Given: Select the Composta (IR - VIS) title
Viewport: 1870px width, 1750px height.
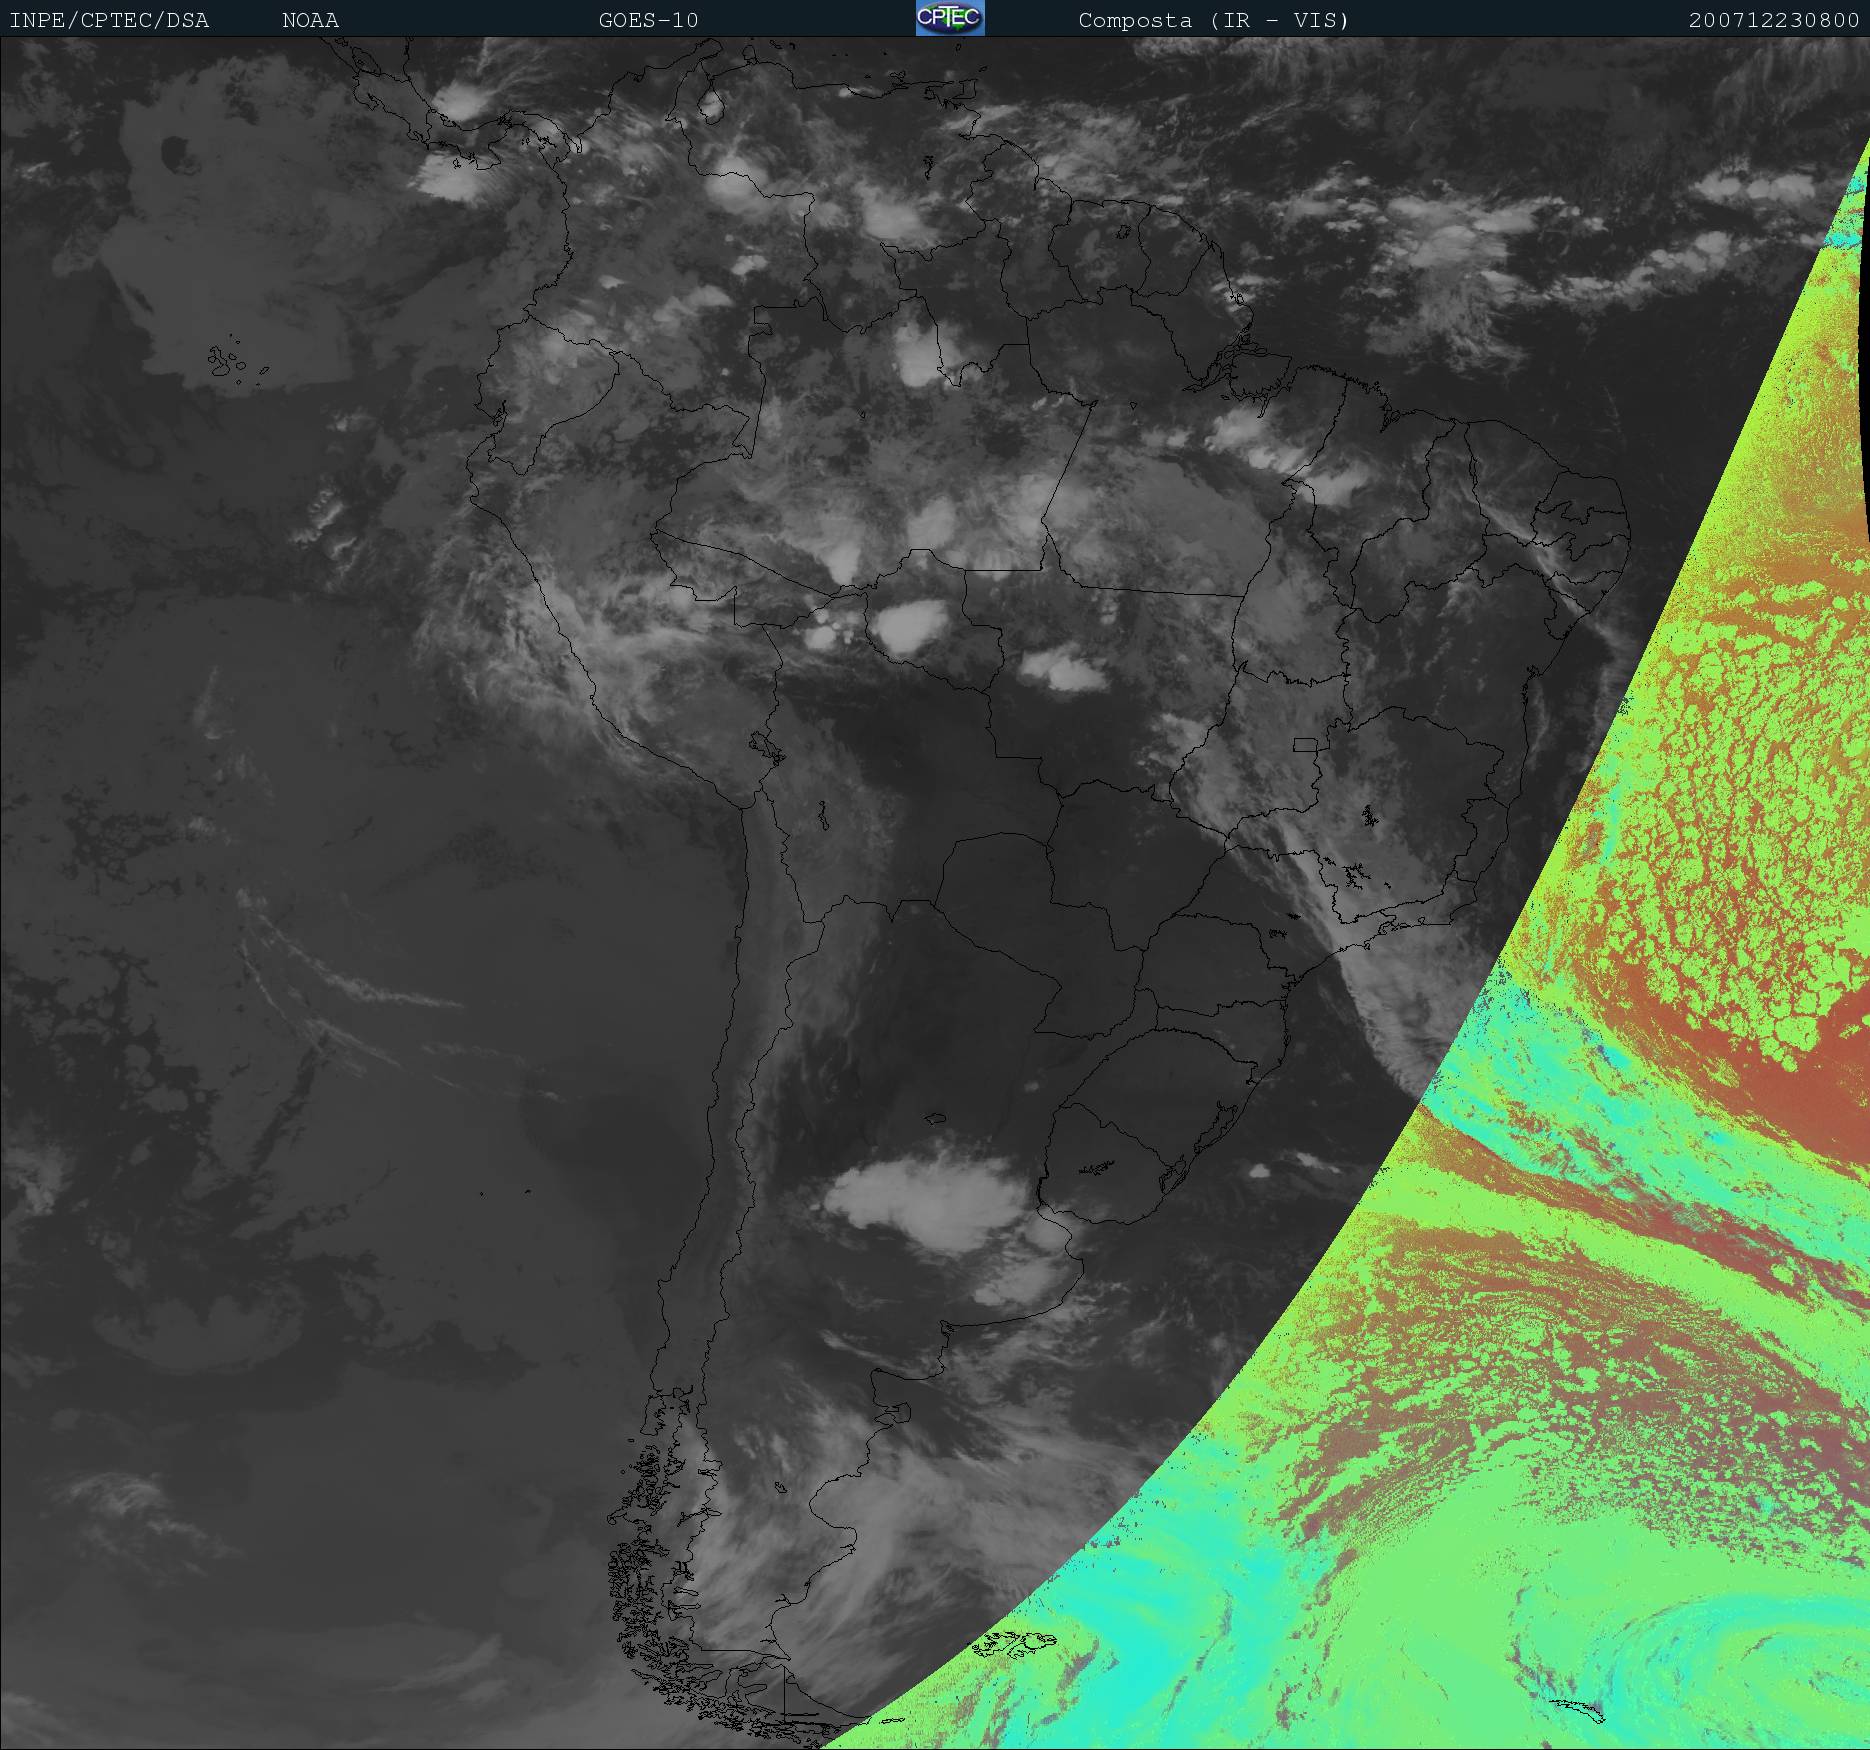Looking at the screenshot, I should [x=1213, y=20].
